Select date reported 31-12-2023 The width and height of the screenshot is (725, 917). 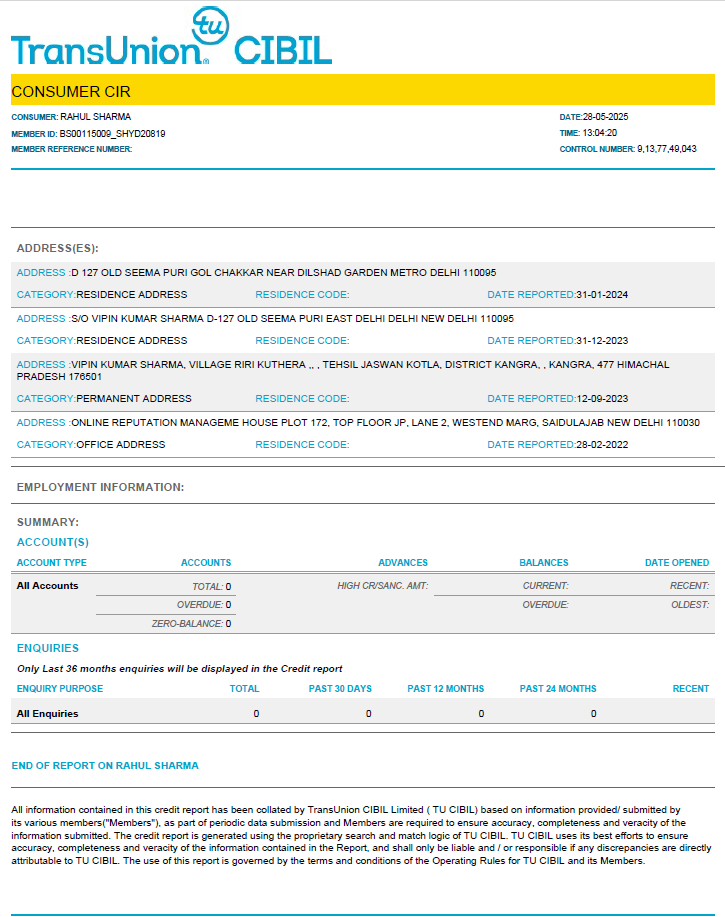(x=602, y=340)
